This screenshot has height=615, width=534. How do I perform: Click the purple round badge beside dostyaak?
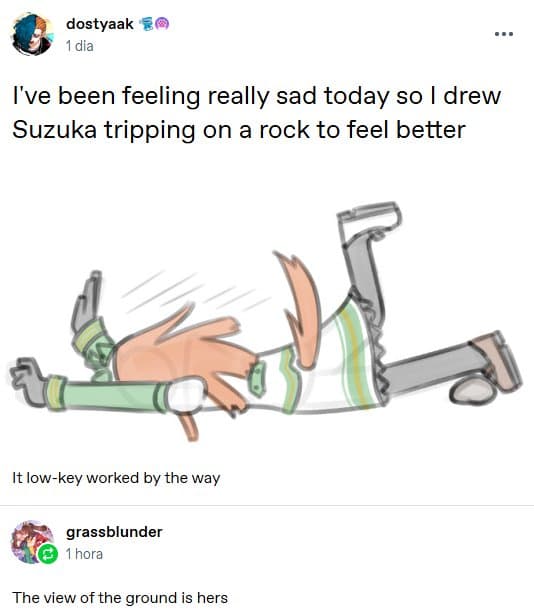[x=162, y=24]
